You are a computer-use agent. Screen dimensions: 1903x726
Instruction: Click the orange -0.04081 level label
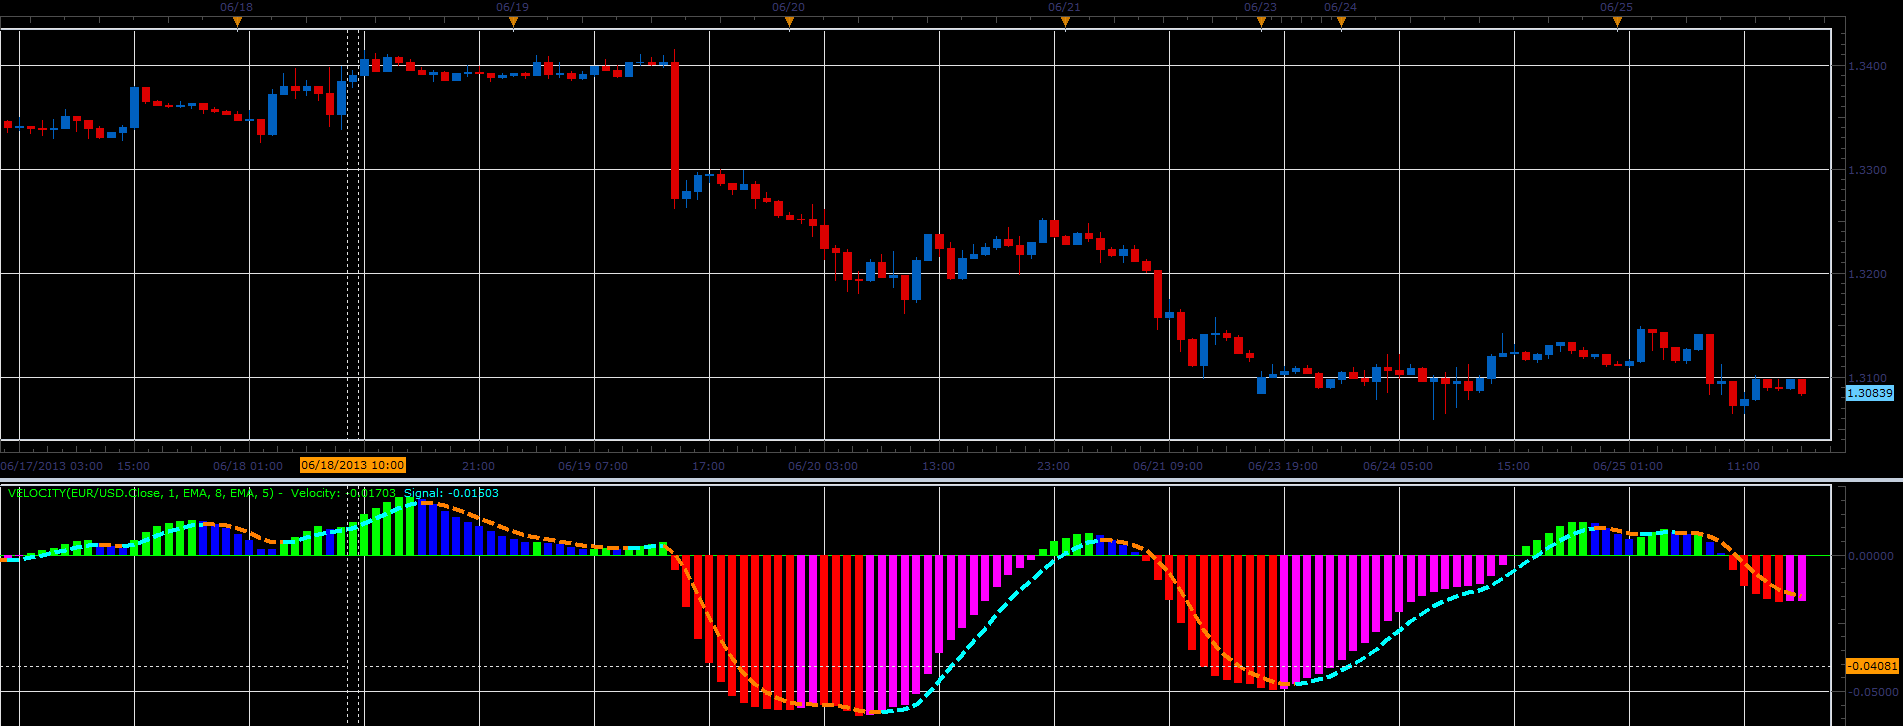coord(1871,666)
